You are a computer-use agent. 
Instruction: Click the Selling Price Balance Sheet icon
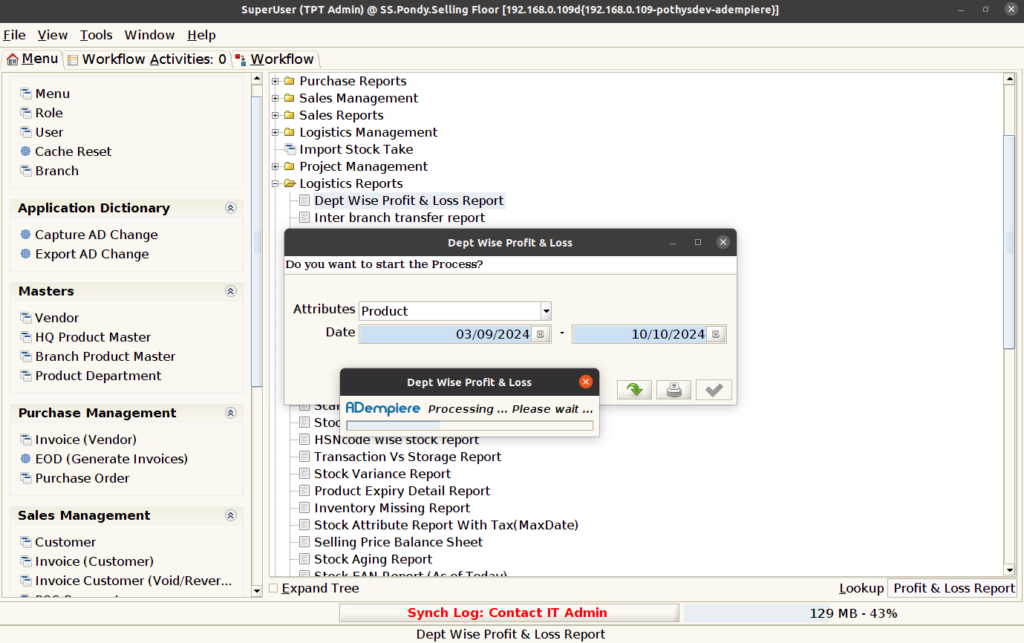tap(304, 542)
